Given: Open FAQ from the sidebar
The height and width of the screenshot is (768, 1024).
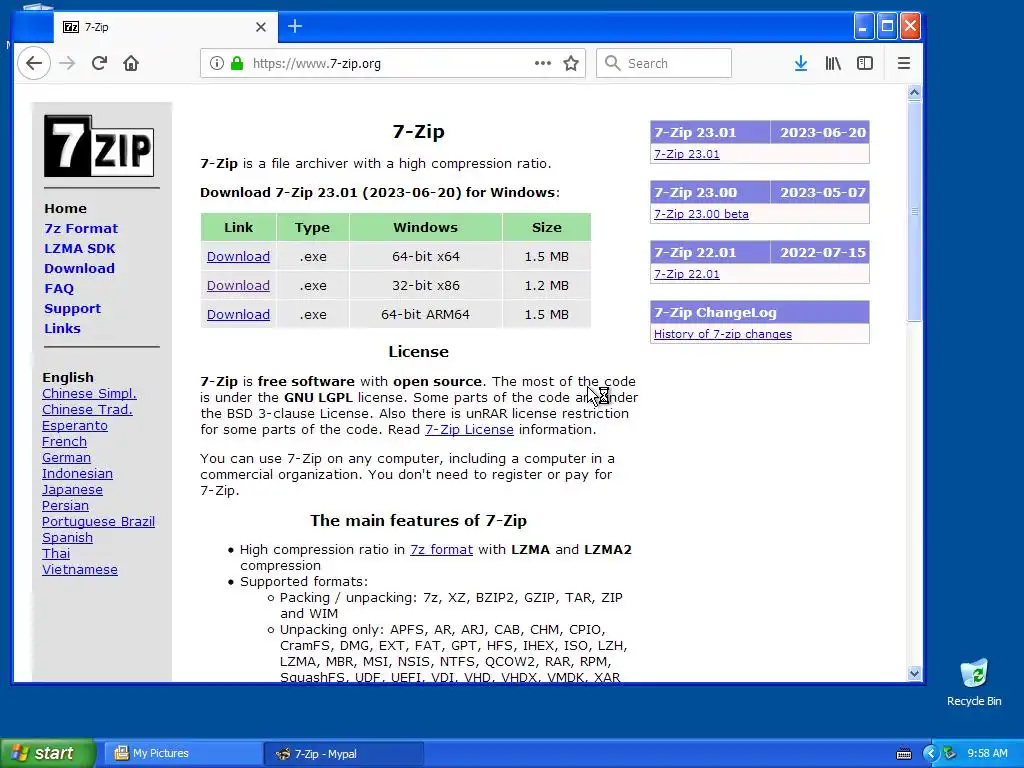Looking at the screenshot, I should [59, 289].
